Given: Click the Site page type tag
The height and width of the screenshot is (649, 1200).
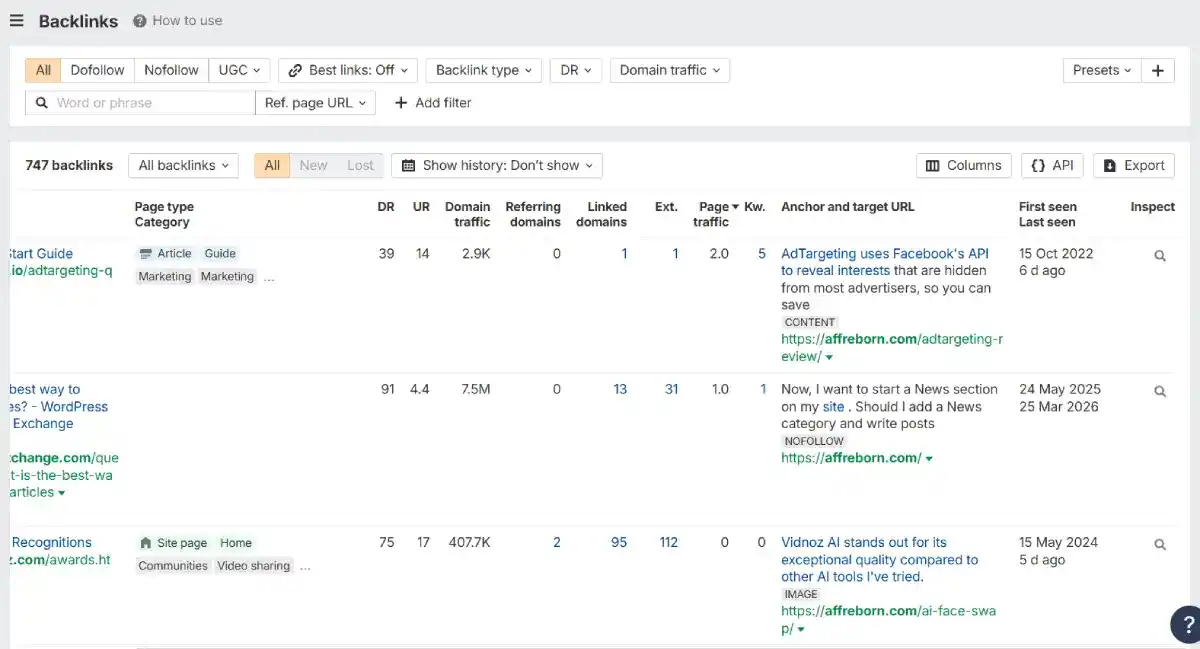Looking at the screenshot, I should pos(173,543).
